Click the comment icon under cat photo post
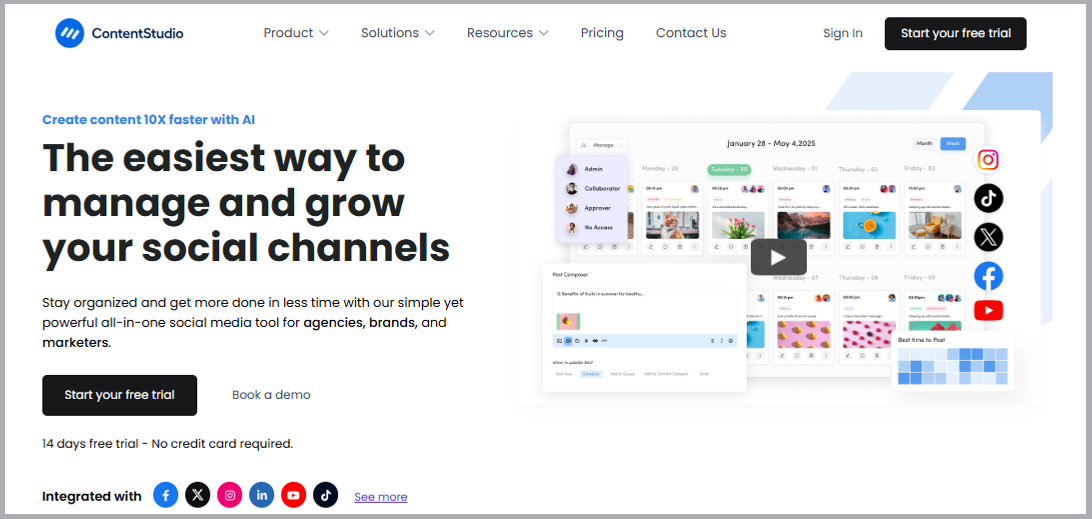 666,247
